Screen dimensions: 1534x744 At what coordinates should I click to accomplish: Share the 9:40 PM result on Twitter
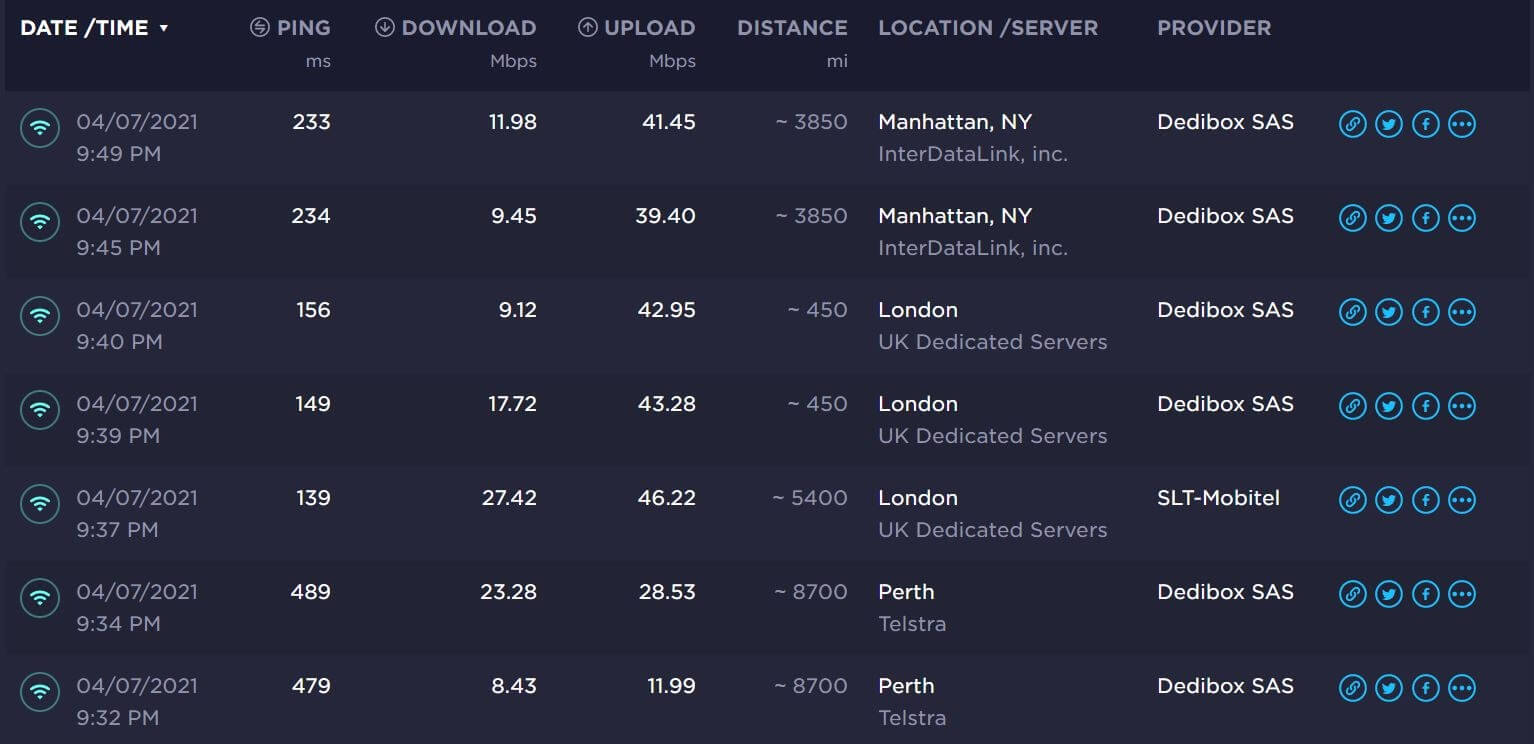click(1388, 312)
